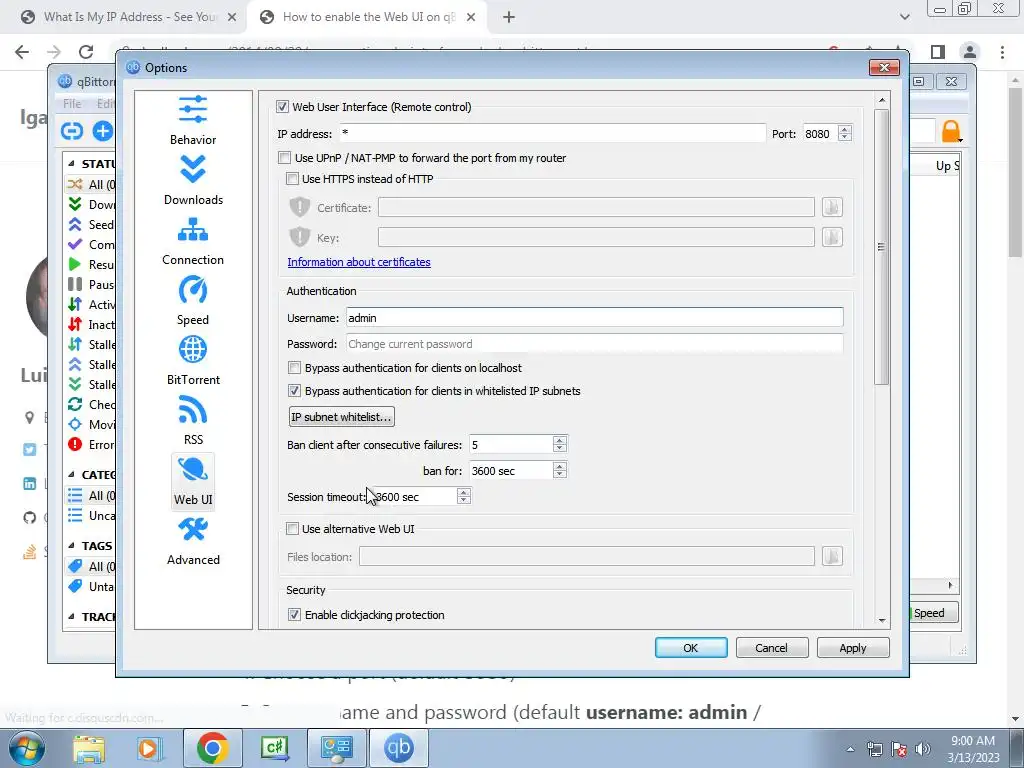
Task: Select the Web UI options section
Action: click(193, 482)
